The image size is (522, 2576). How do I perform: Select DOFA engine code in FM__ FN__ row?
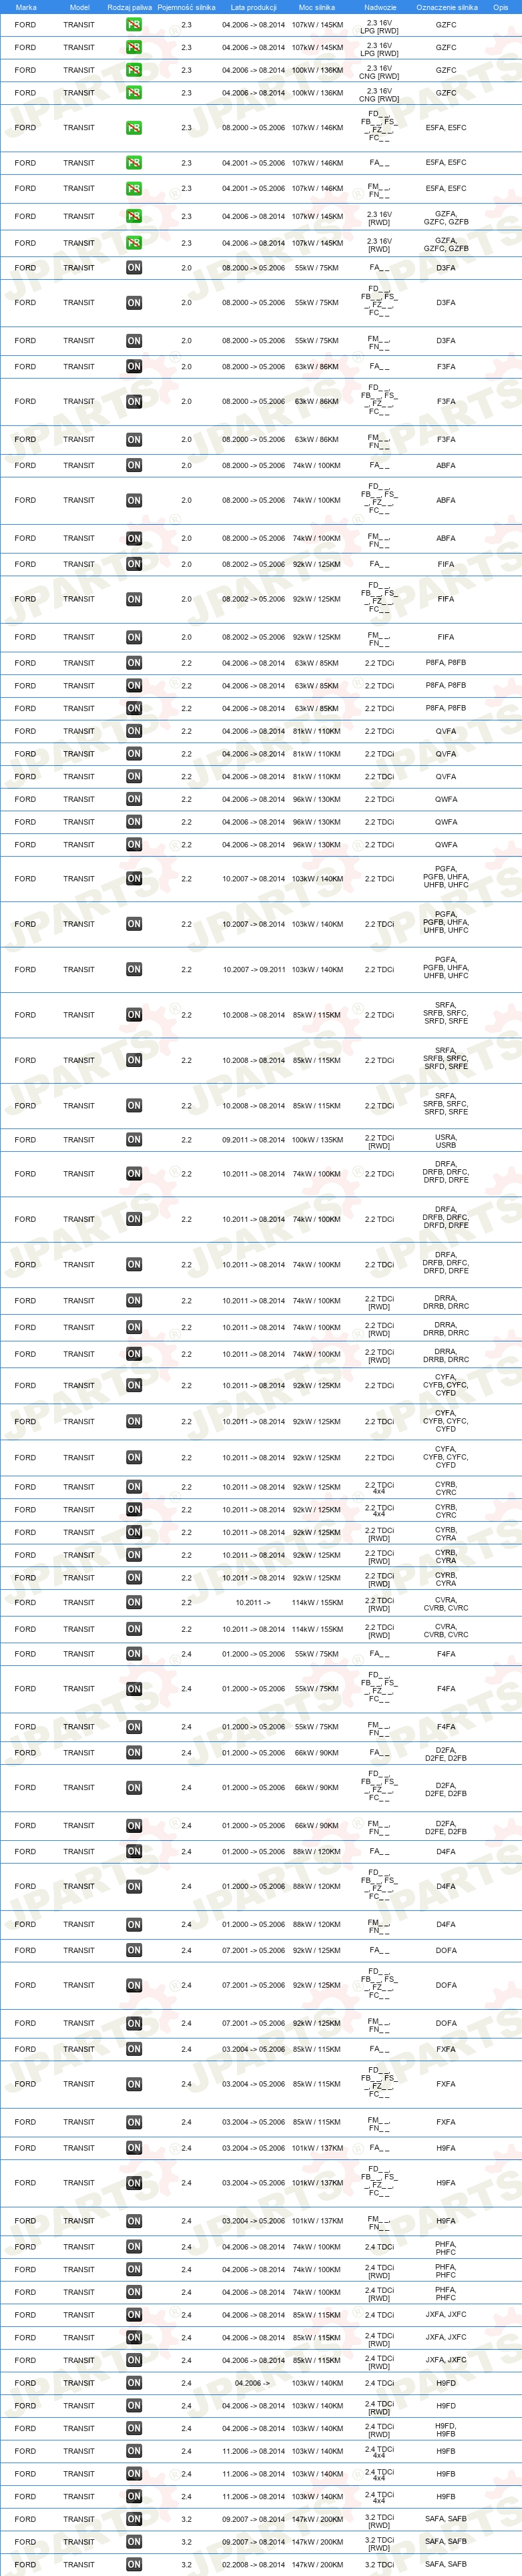pos(446,2024)
